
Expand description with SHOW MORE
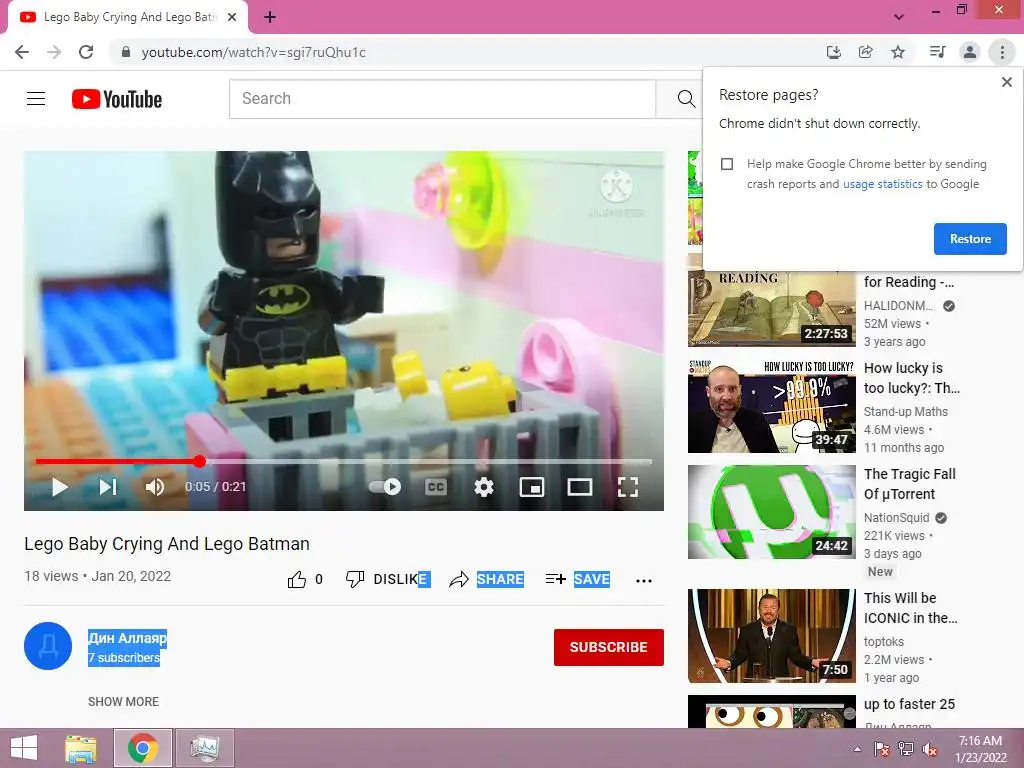[123, 702]
